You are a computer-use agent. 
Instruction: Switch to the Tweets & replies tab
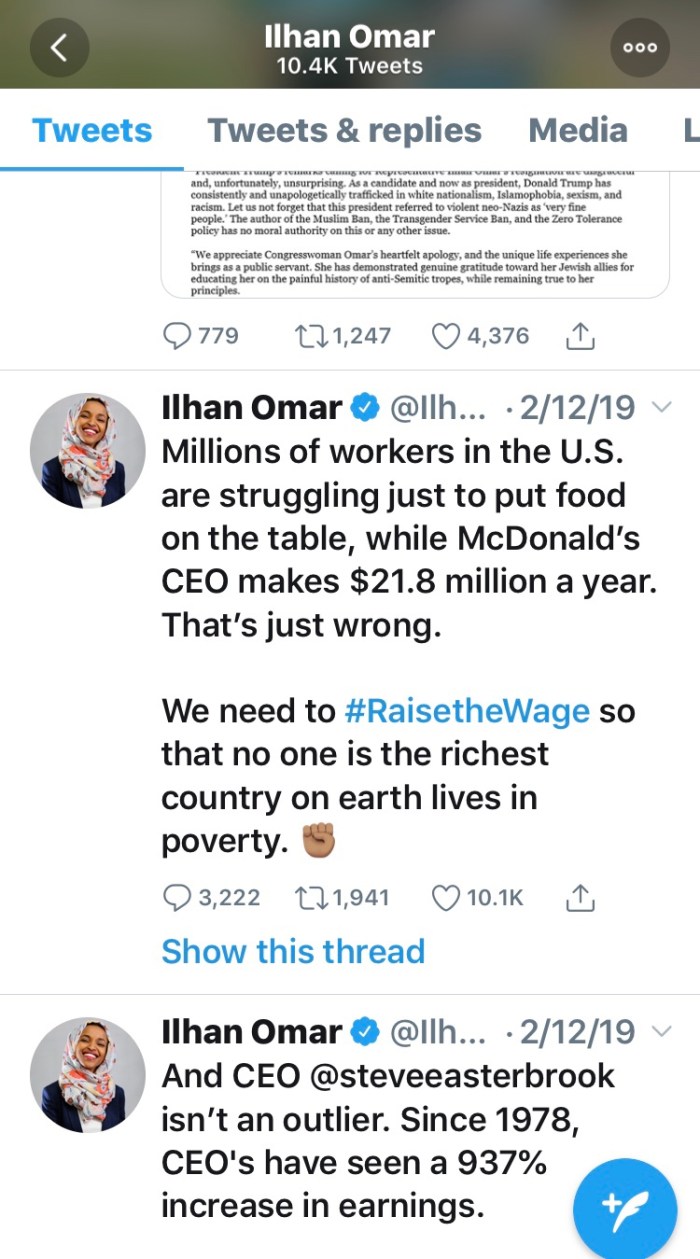344,130
